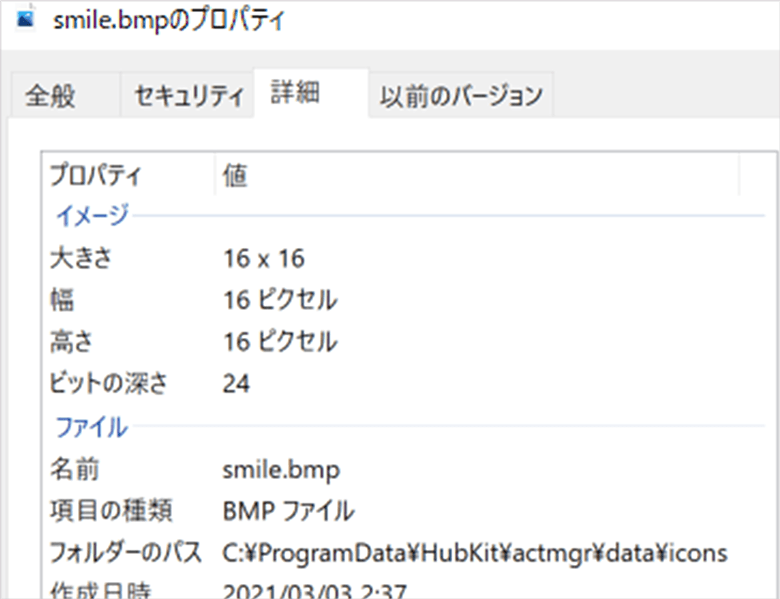Click the value 16 x 16
The height and width of the screenshot is (599, 780).
click(264, 258)
